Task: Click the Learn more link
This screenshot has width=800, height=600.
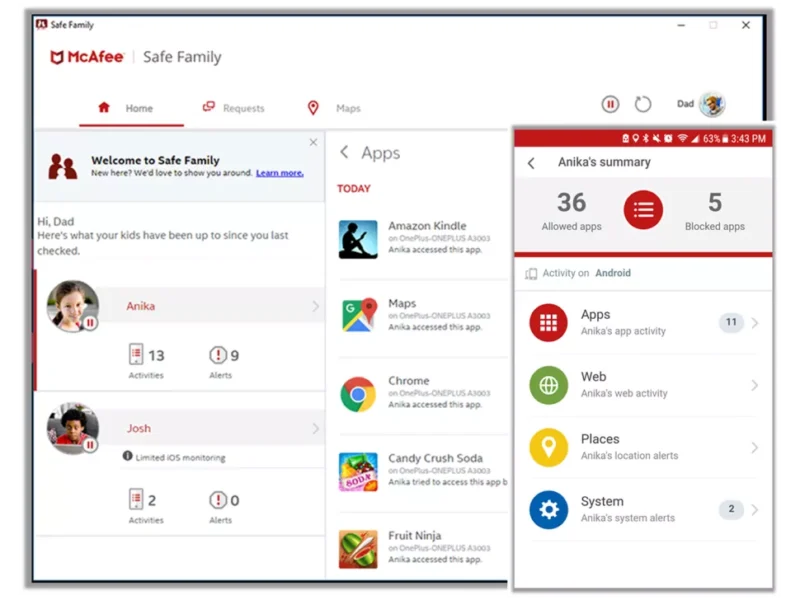Action: tap(279, 173)
